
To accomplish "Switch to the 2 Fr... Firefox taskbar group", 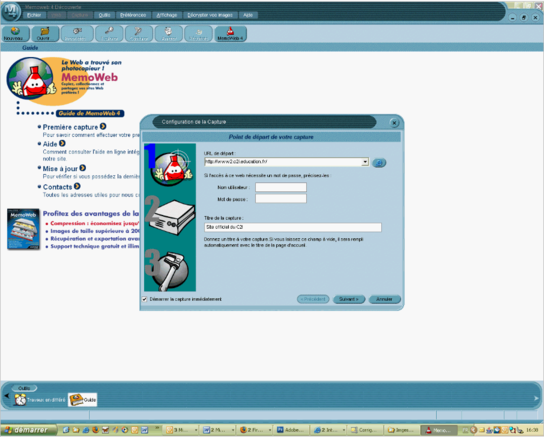I will [x=255, y=430].
